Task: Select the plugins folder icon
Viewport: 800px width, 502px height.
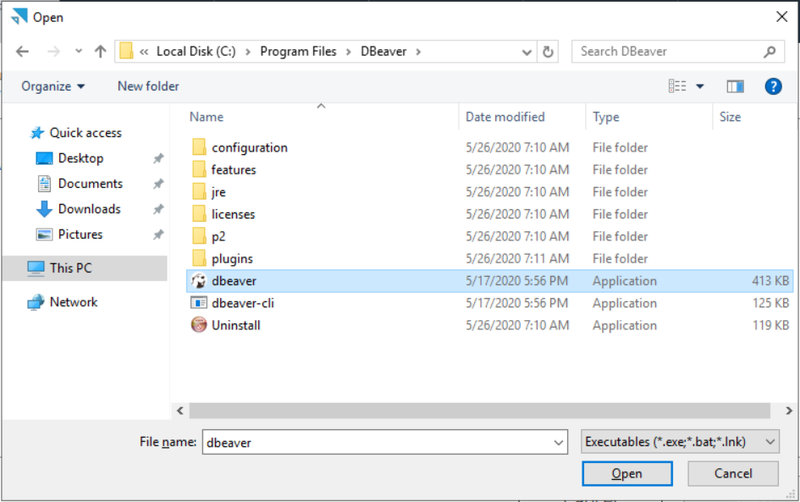Action: pos(199,258)
